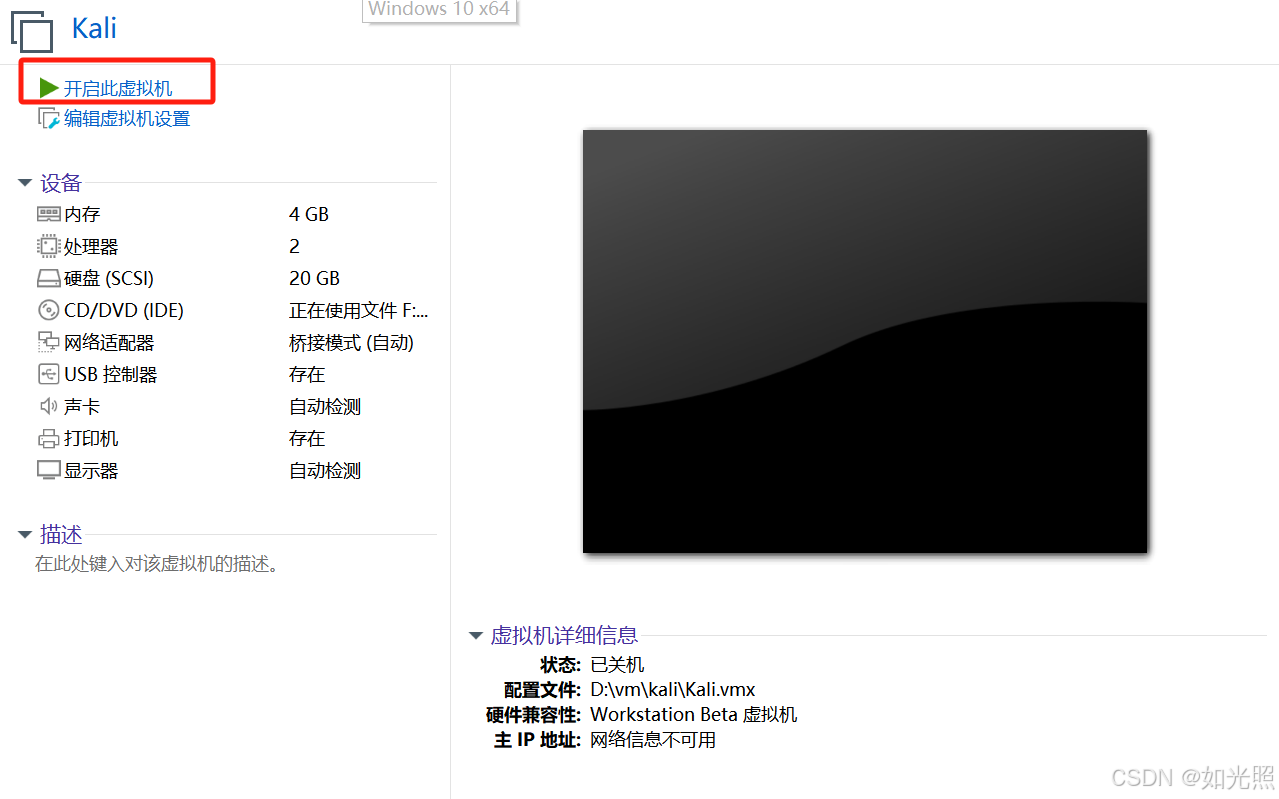The image size is (1279, 799).
Task: Collapse the 虚拟机详细信息 details section
Action: click(476, 635)
